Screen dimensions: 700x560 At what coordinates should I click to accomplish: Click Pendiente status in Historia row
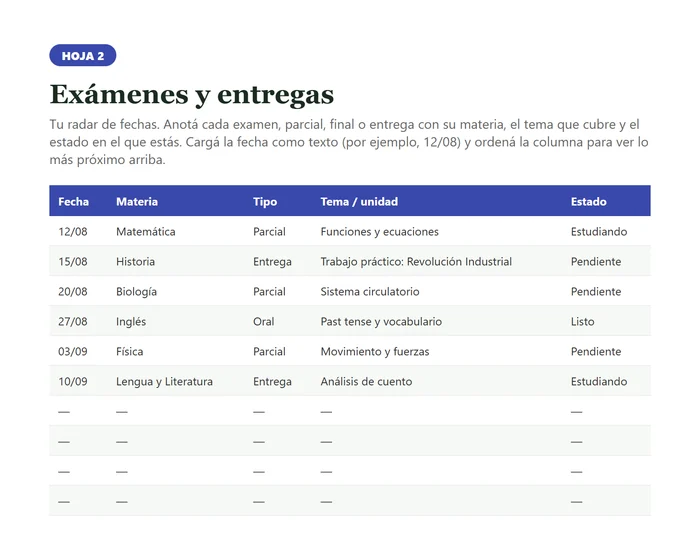click(596, 261)
